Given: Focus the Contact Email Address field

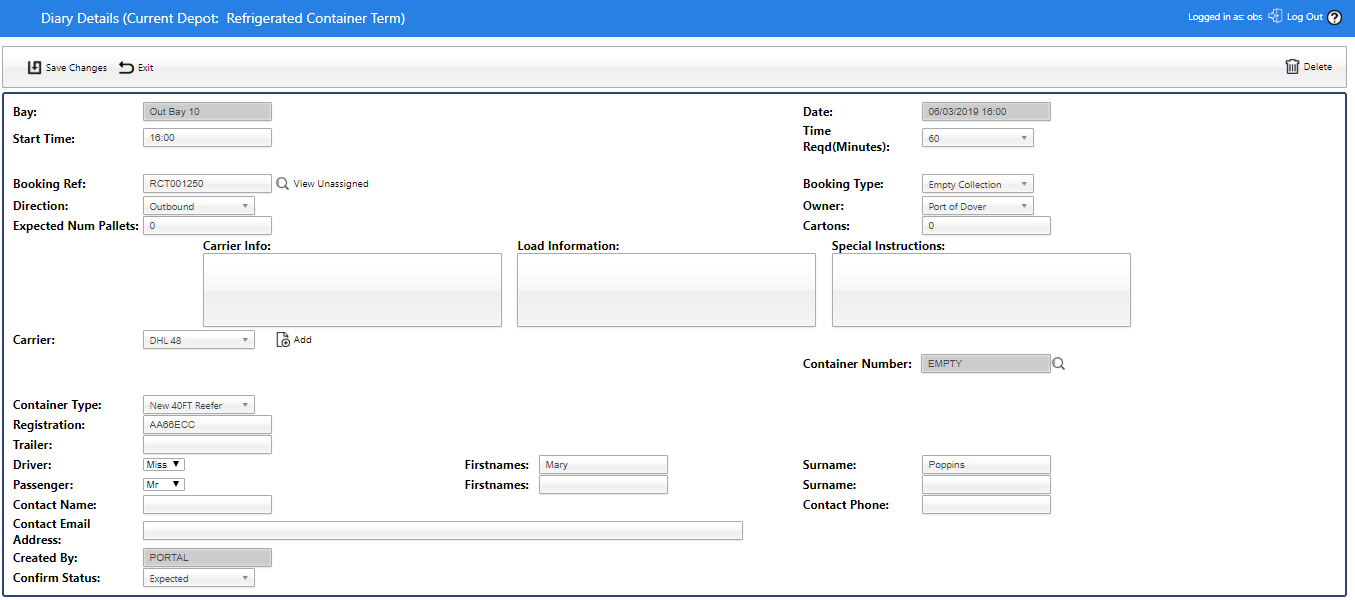Looking at the screenshot, I should pyautogui.click(x=443, y=531).
